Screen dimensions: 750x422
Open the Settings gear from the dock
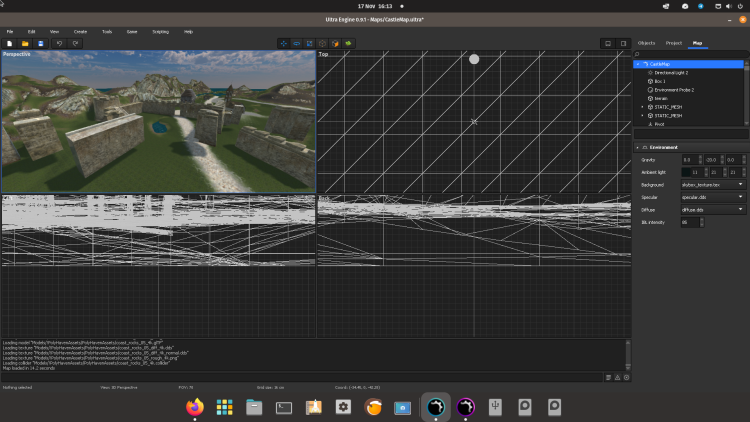(x=343, y=407)
